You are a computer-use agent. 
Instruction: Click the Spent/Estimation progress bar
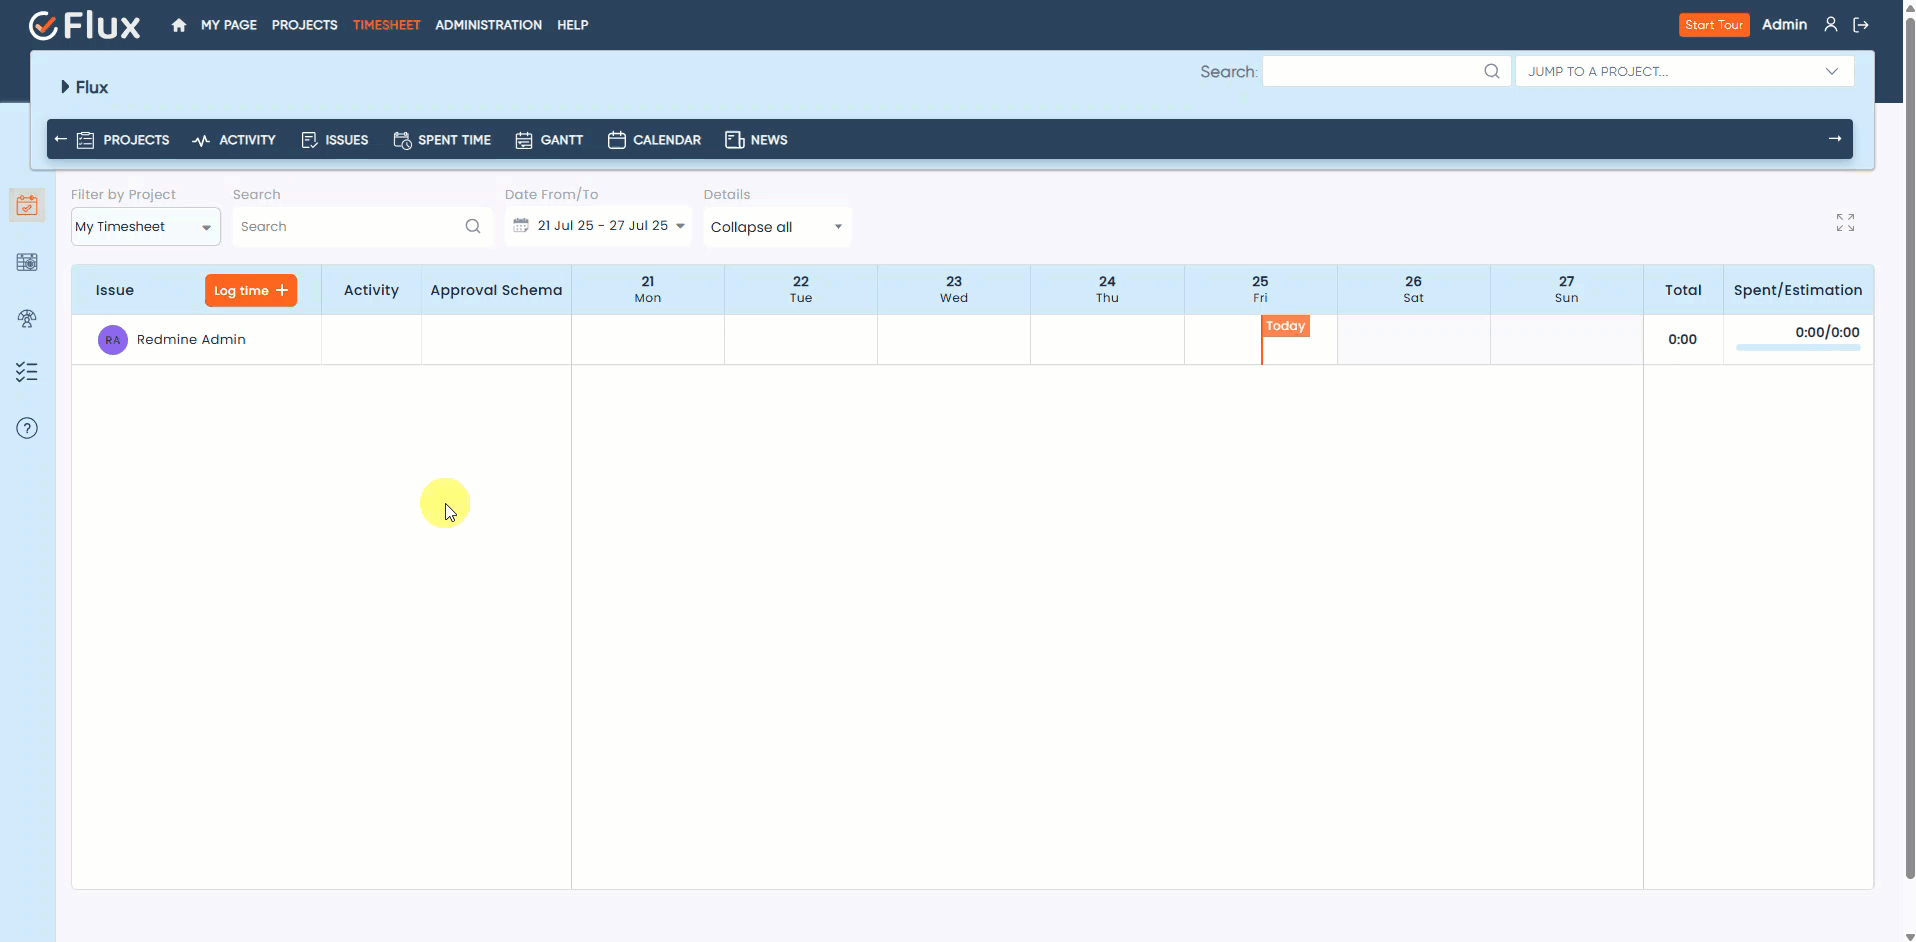[1799, 347]
